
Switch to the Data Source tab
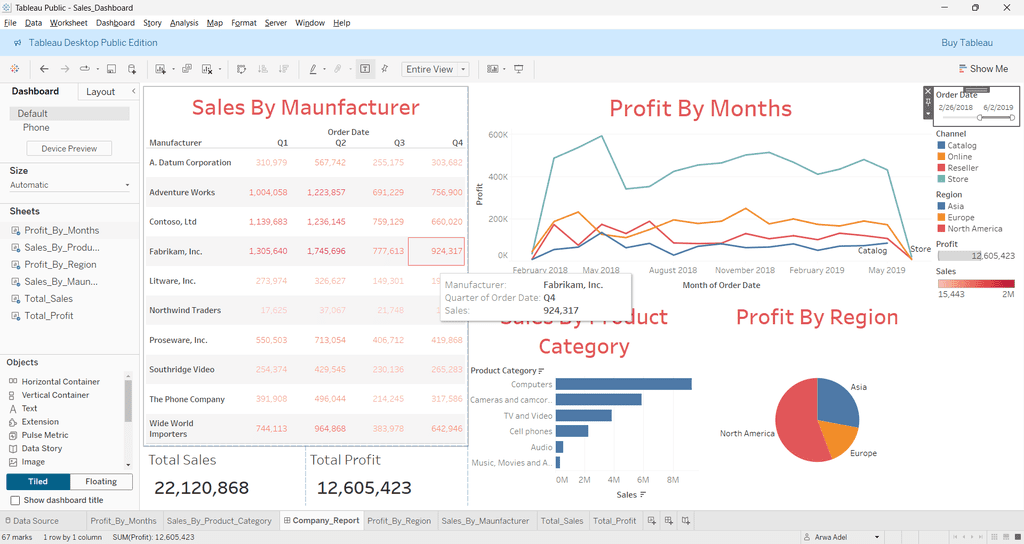[x=31, y=520]
